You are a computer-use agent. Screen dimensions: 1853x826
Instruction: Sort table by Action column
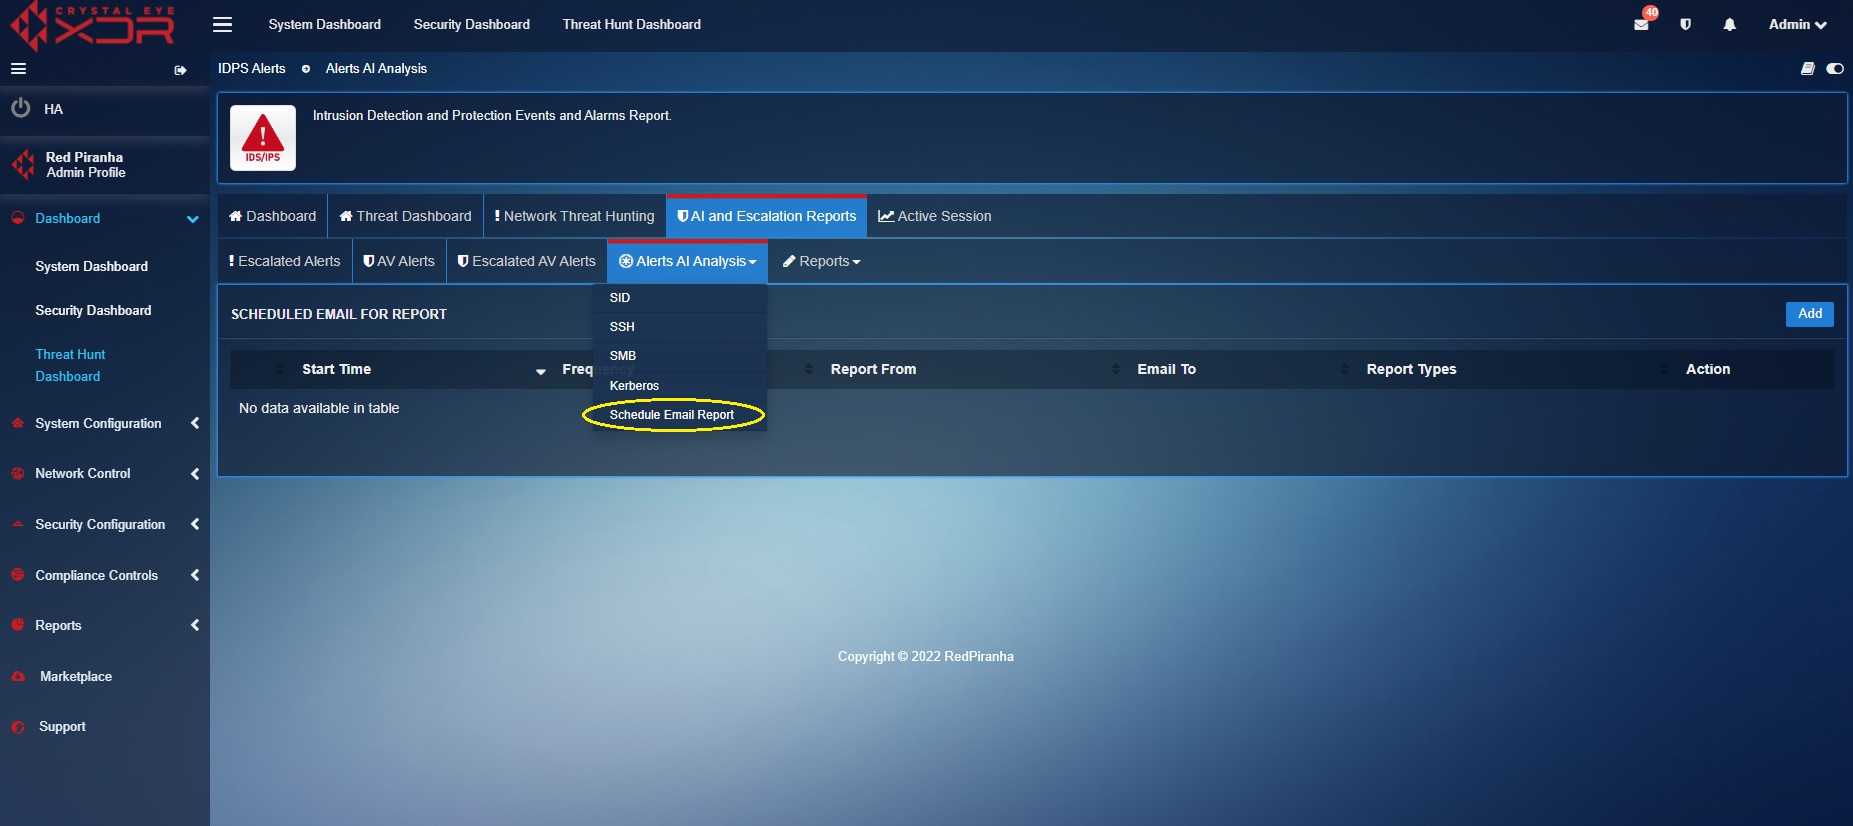pos(1708,369)
